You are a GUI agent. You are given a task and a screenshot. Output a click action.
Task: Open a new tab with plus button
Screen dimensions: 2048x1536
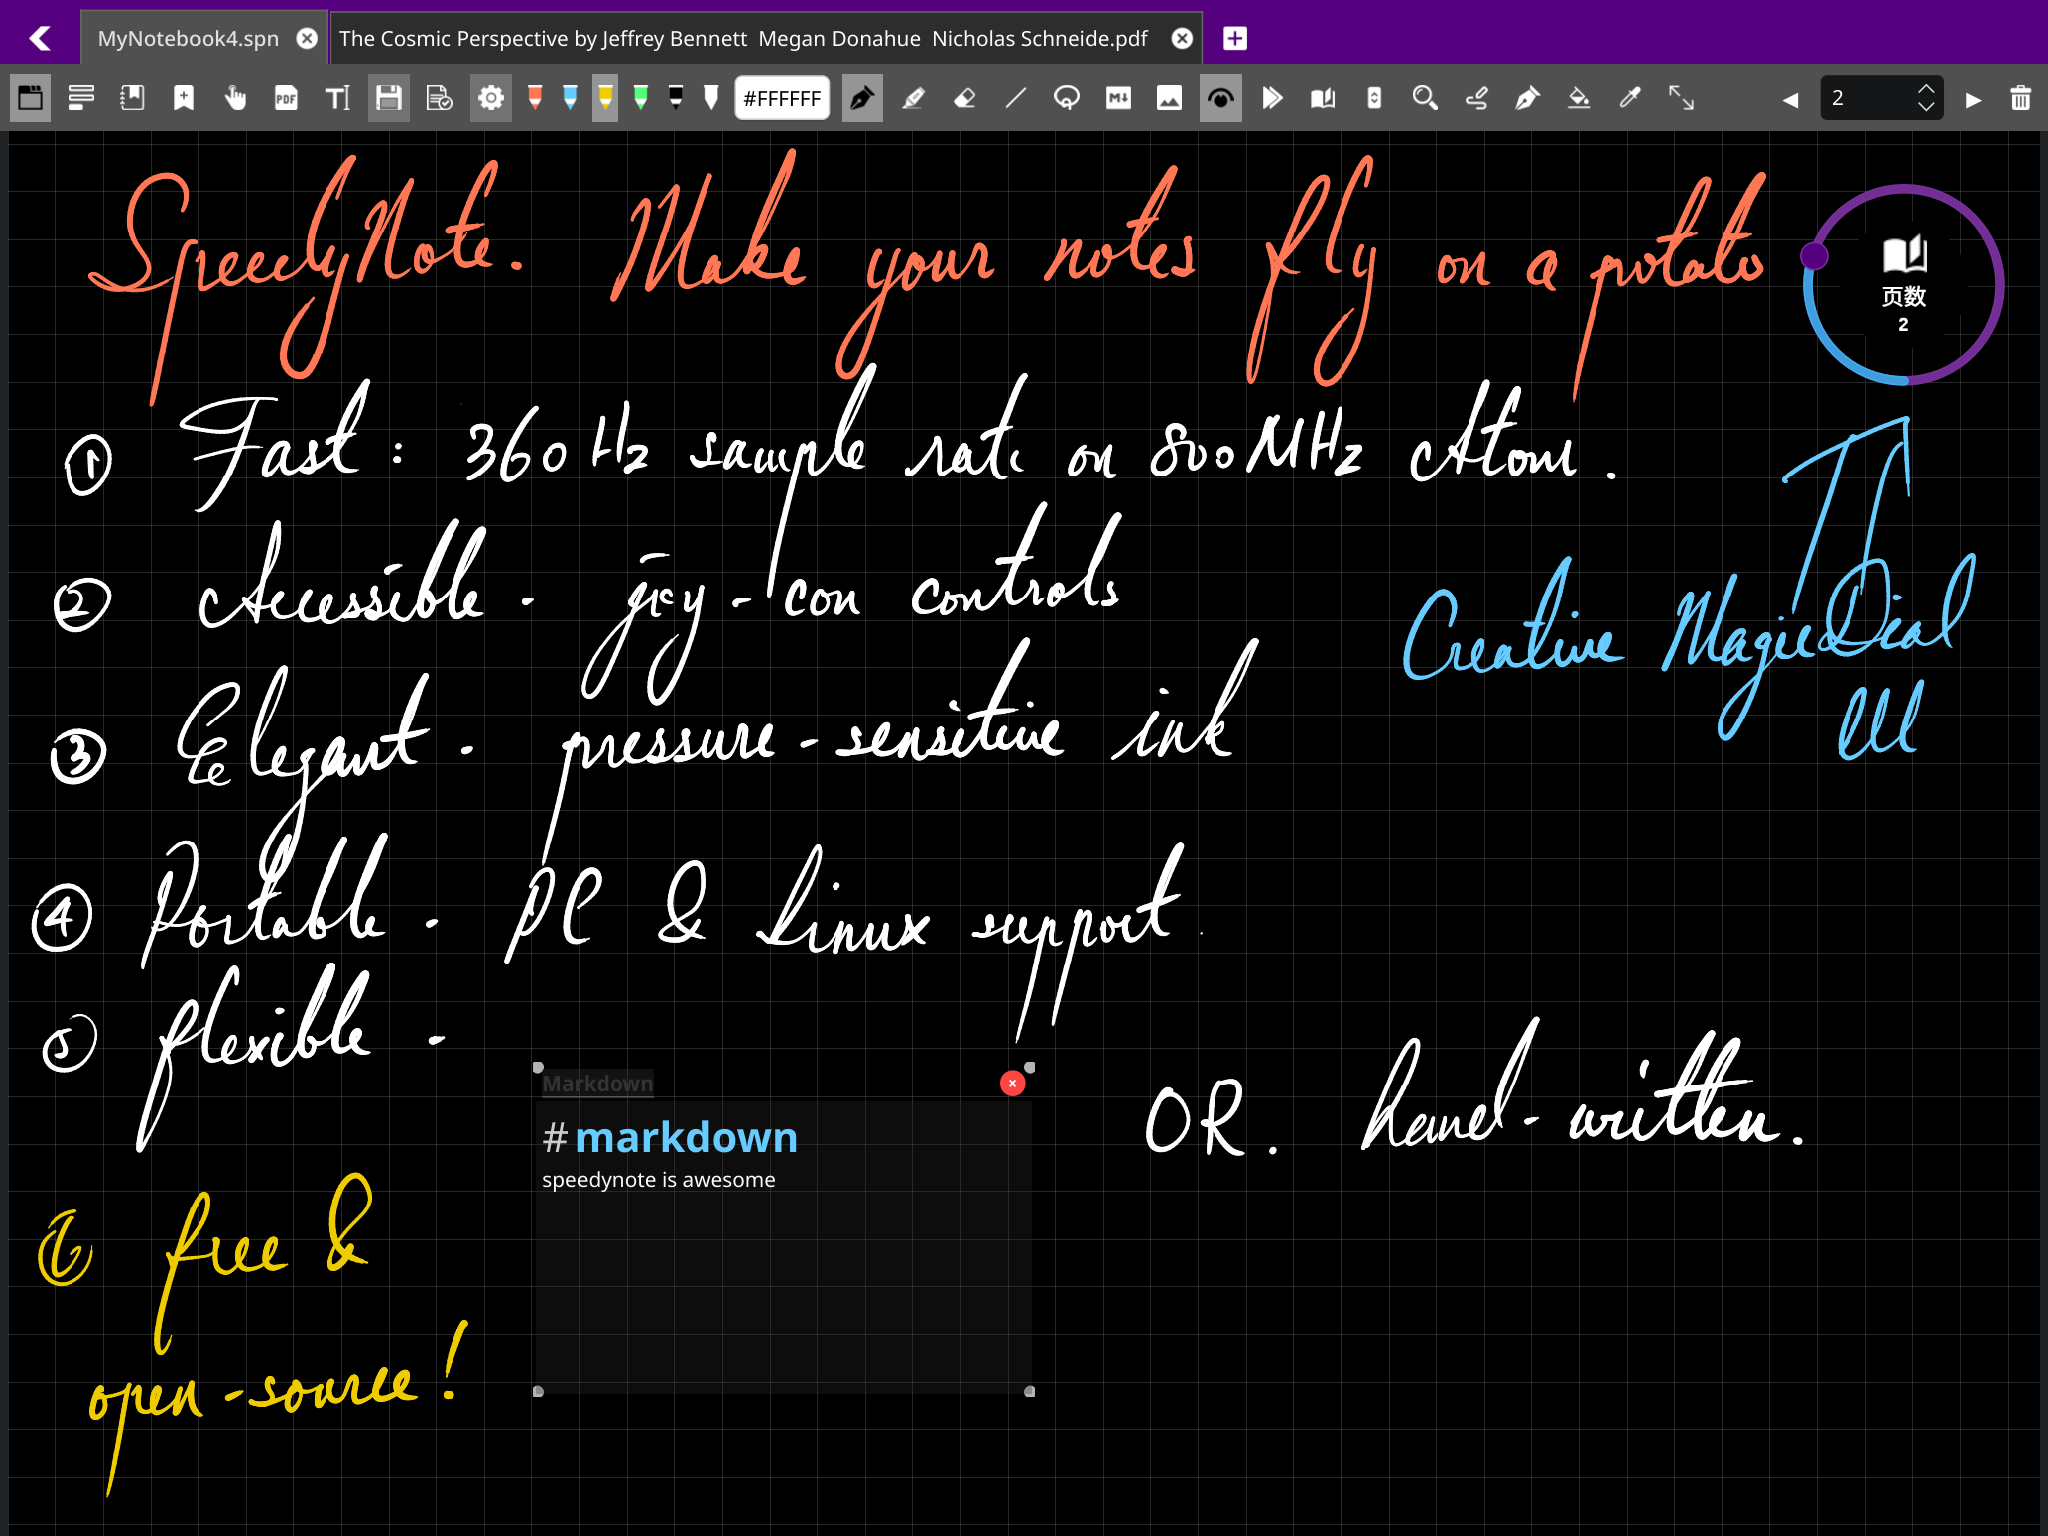[1235, 38]
